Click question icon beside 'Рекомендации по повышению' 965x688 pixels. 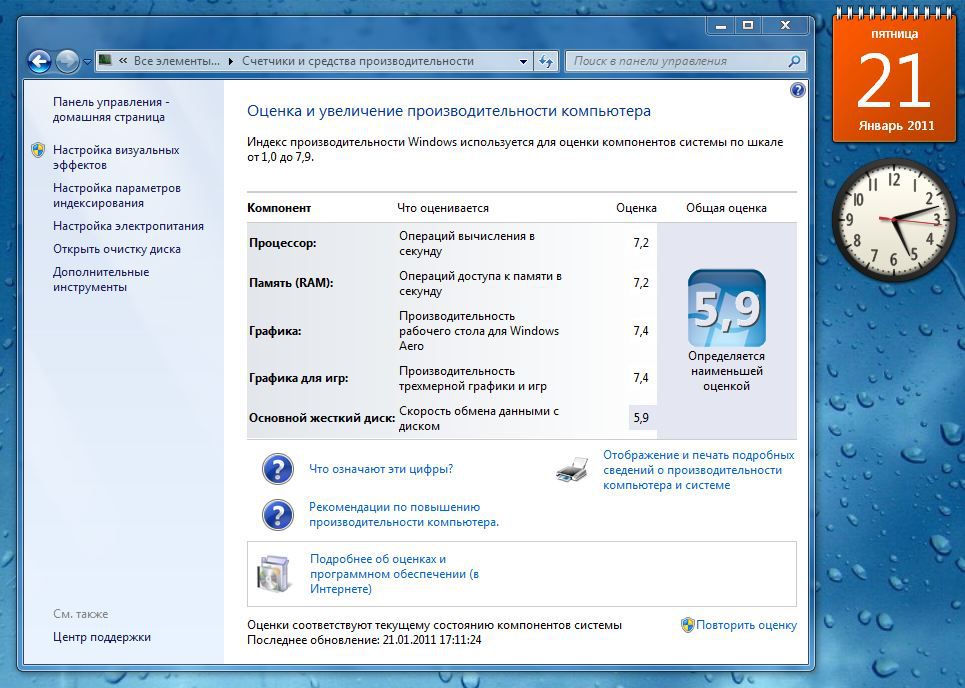click(x=277, y=515)
